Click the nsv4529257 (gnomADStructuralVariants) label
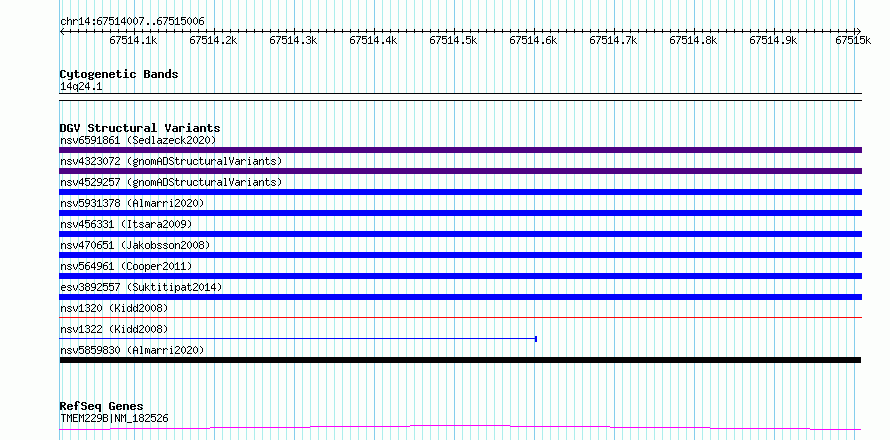Image resolution: width=890 pixels, height=440 pixels. [171, 182]
